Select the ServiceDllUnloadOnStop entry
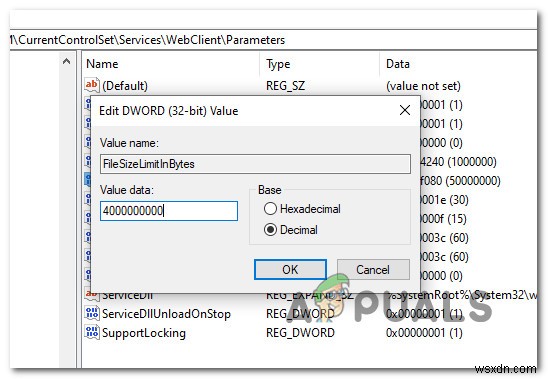The height and width of the screenshot is (379, 548). tap(166, 314)
